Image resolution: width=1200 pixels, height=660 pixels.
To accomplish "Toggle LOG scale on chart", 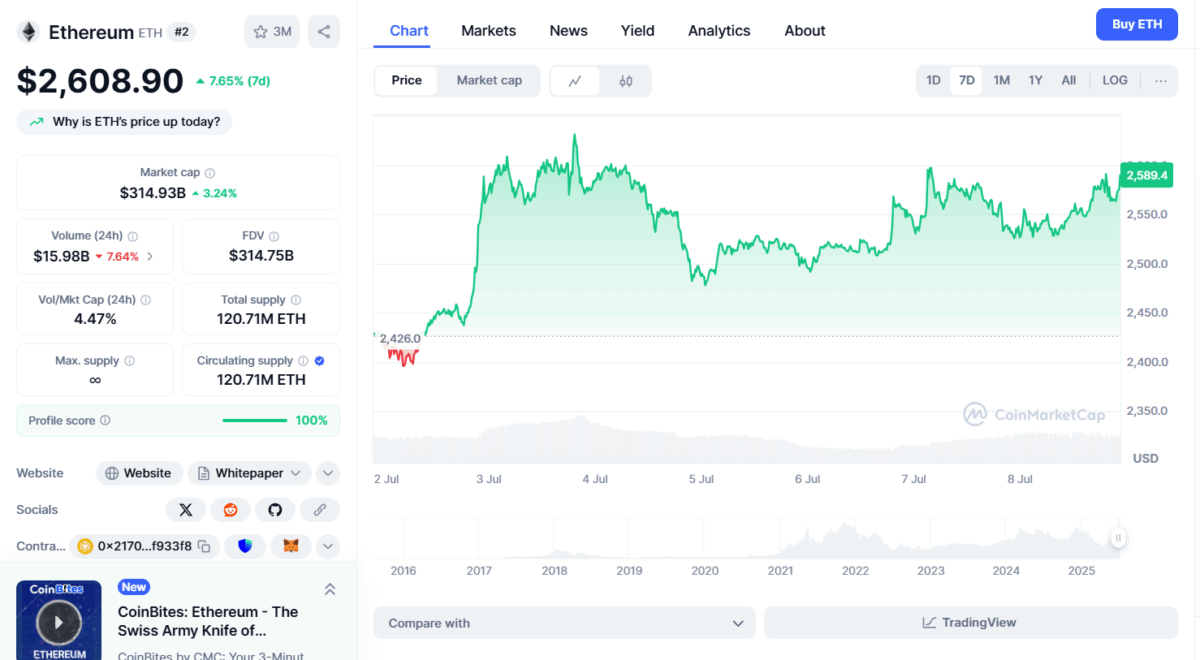I will pyautogui.click(x=1115, y=81).
